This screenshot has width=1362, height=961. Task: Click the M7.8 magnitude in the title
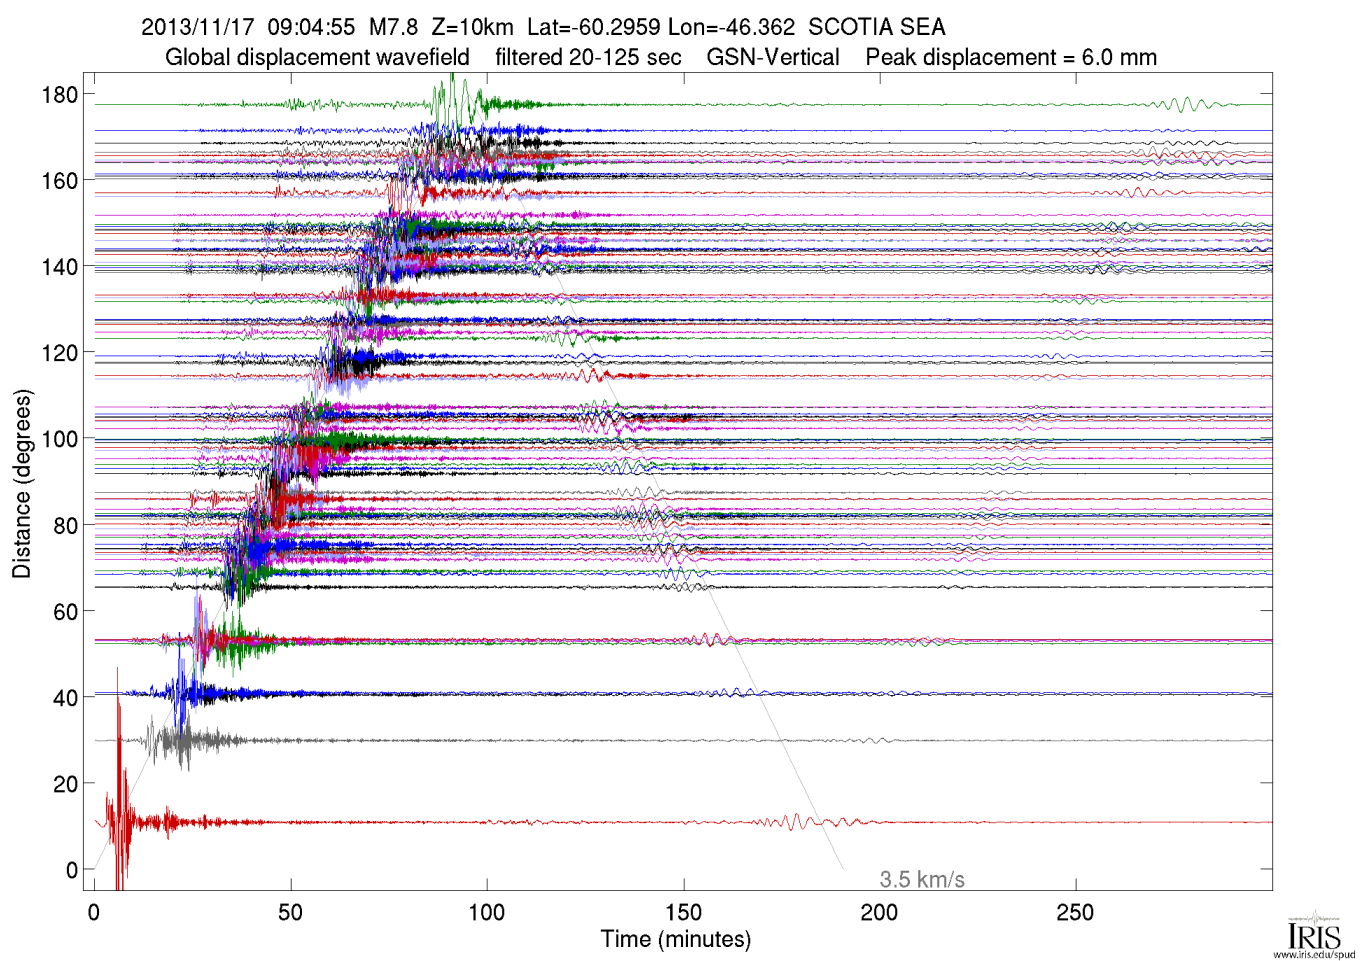(393, 27)
